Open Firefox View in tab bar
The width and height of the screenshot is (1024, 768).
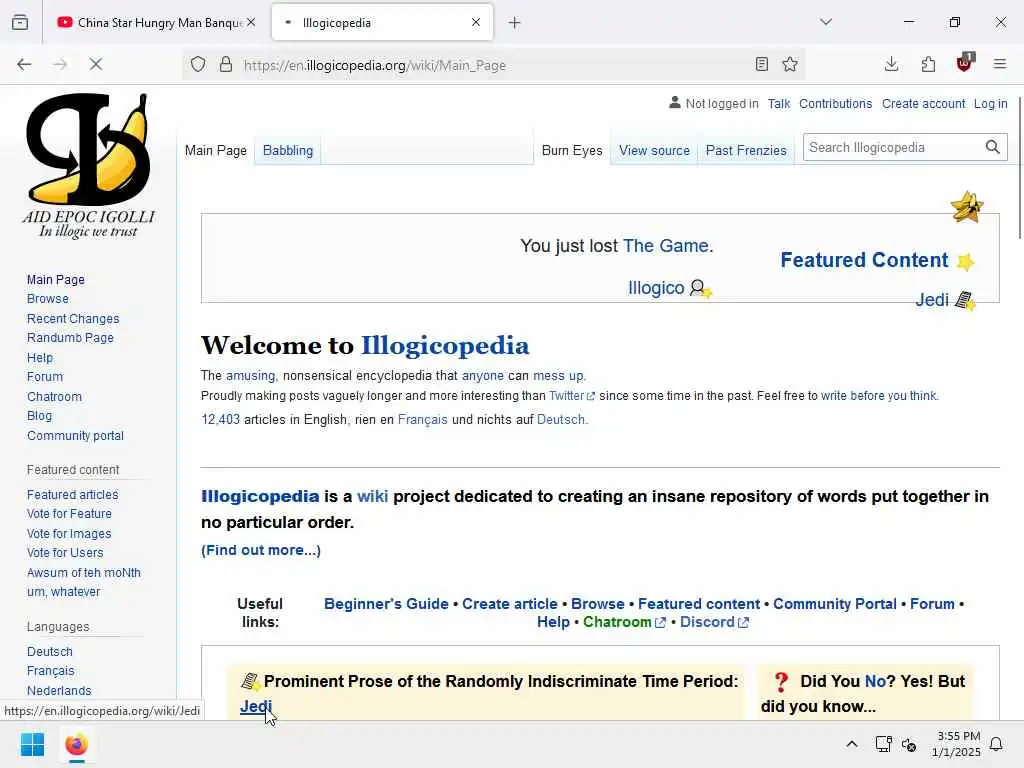[x=20, y=22]
